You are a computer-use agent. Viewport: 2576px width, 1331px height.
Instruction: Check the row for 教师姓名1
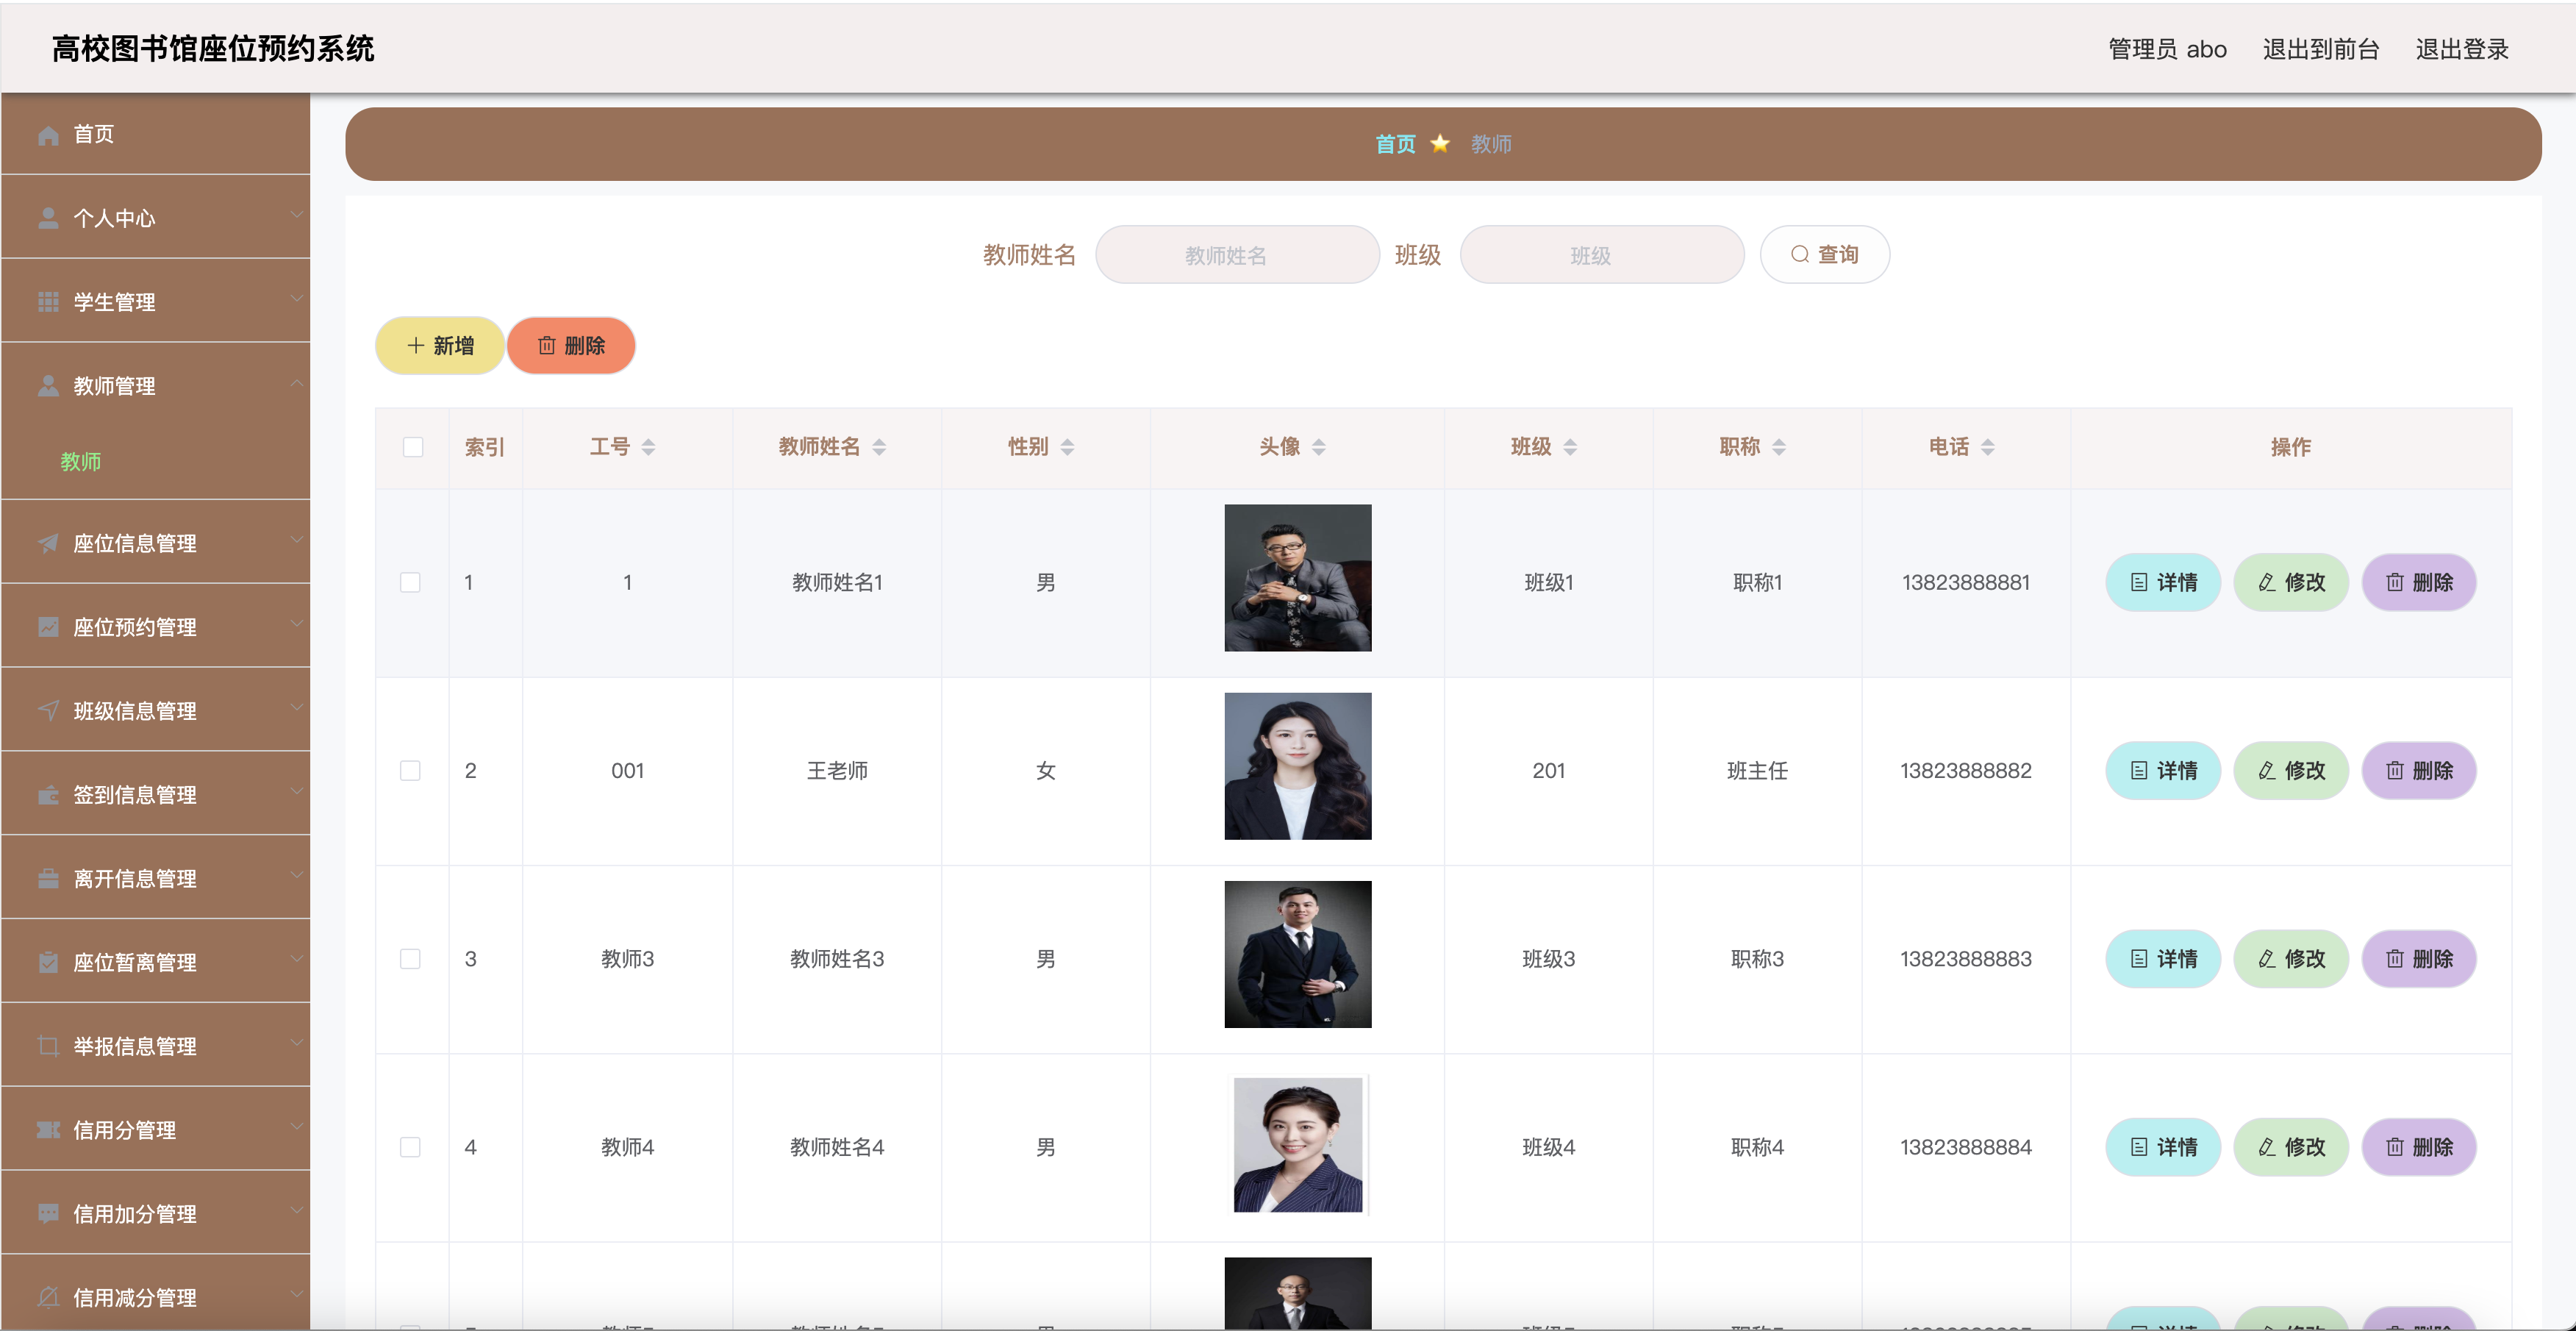[x=410, y=582]
